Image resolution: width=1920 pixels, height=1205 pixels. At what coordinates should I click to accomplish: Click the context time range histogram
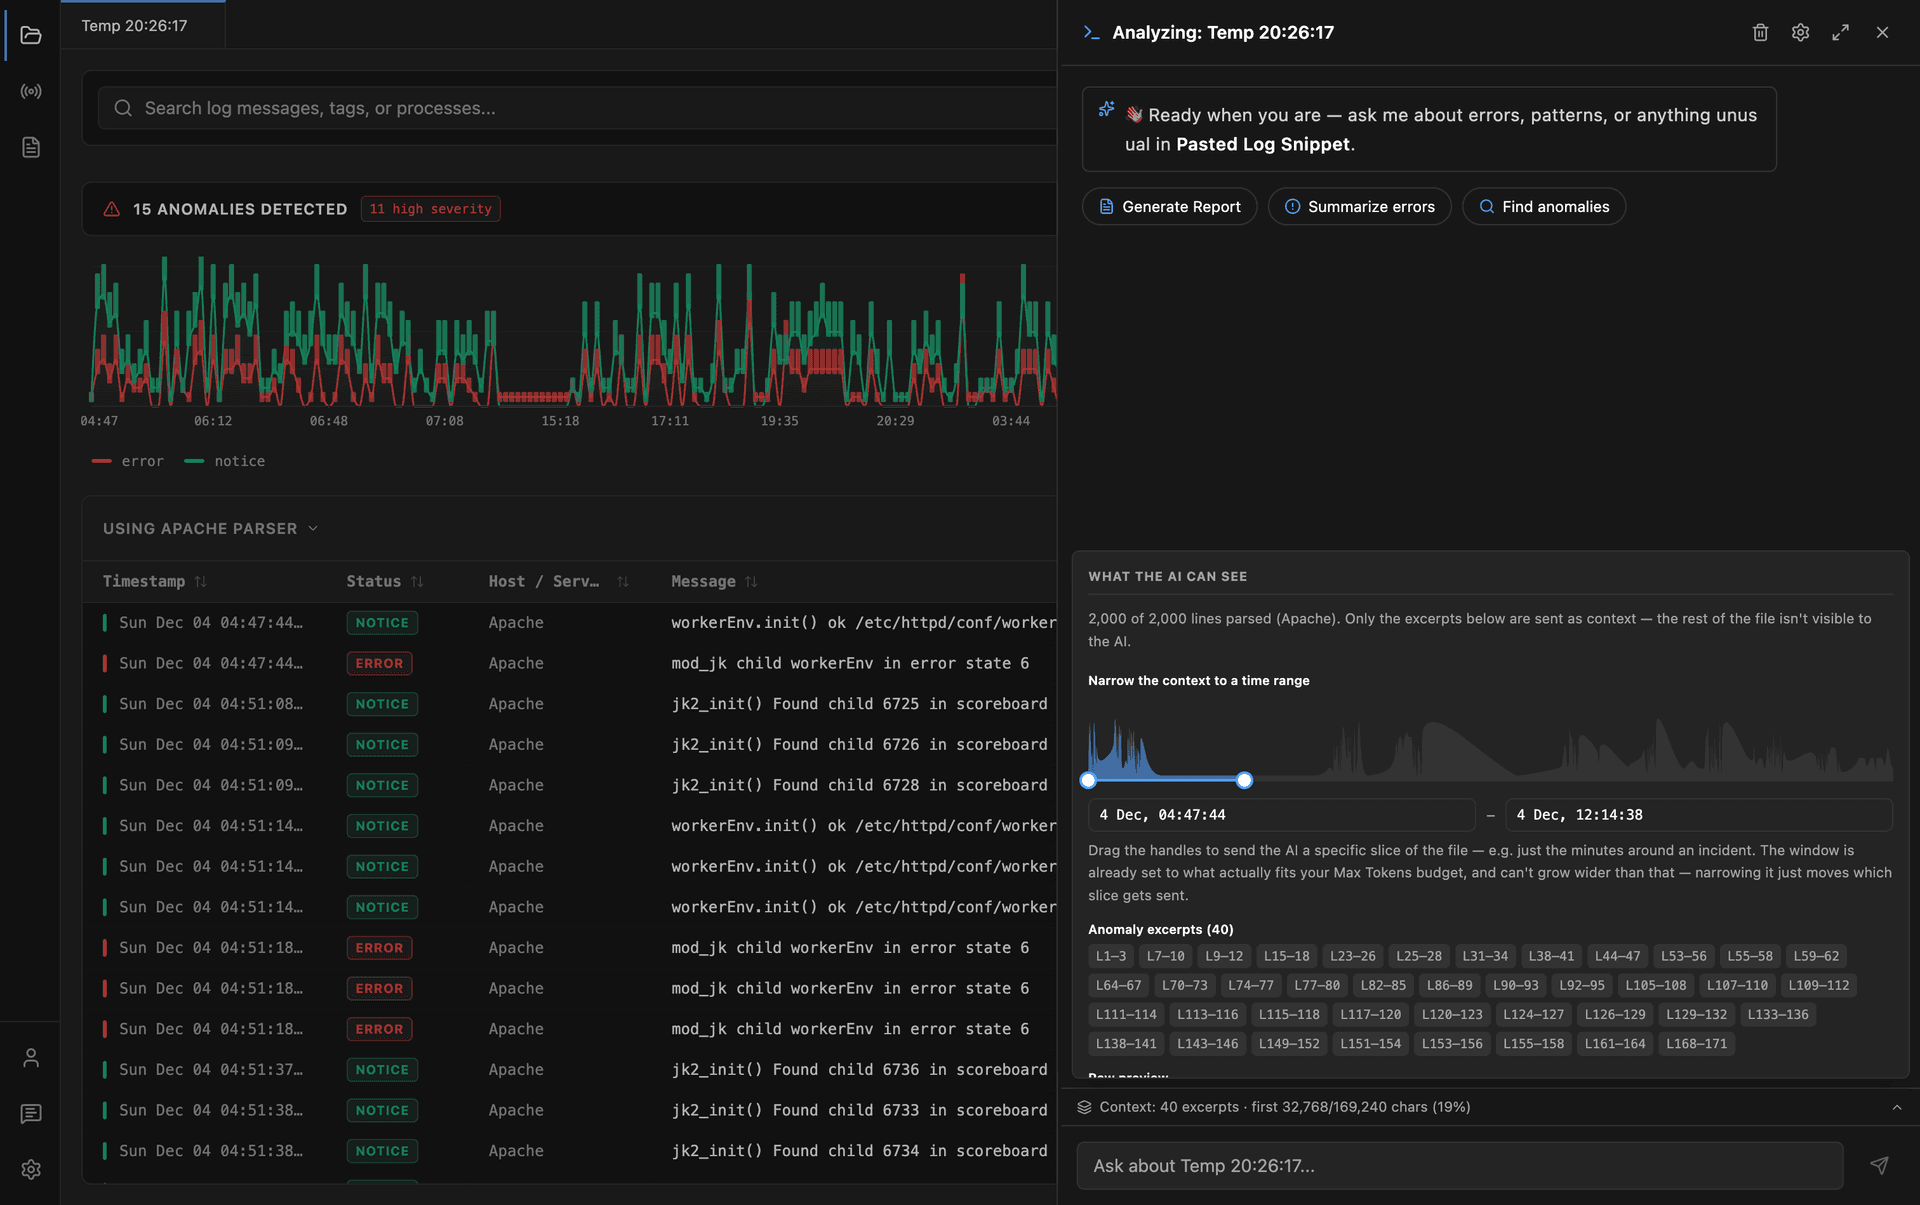1490,748
